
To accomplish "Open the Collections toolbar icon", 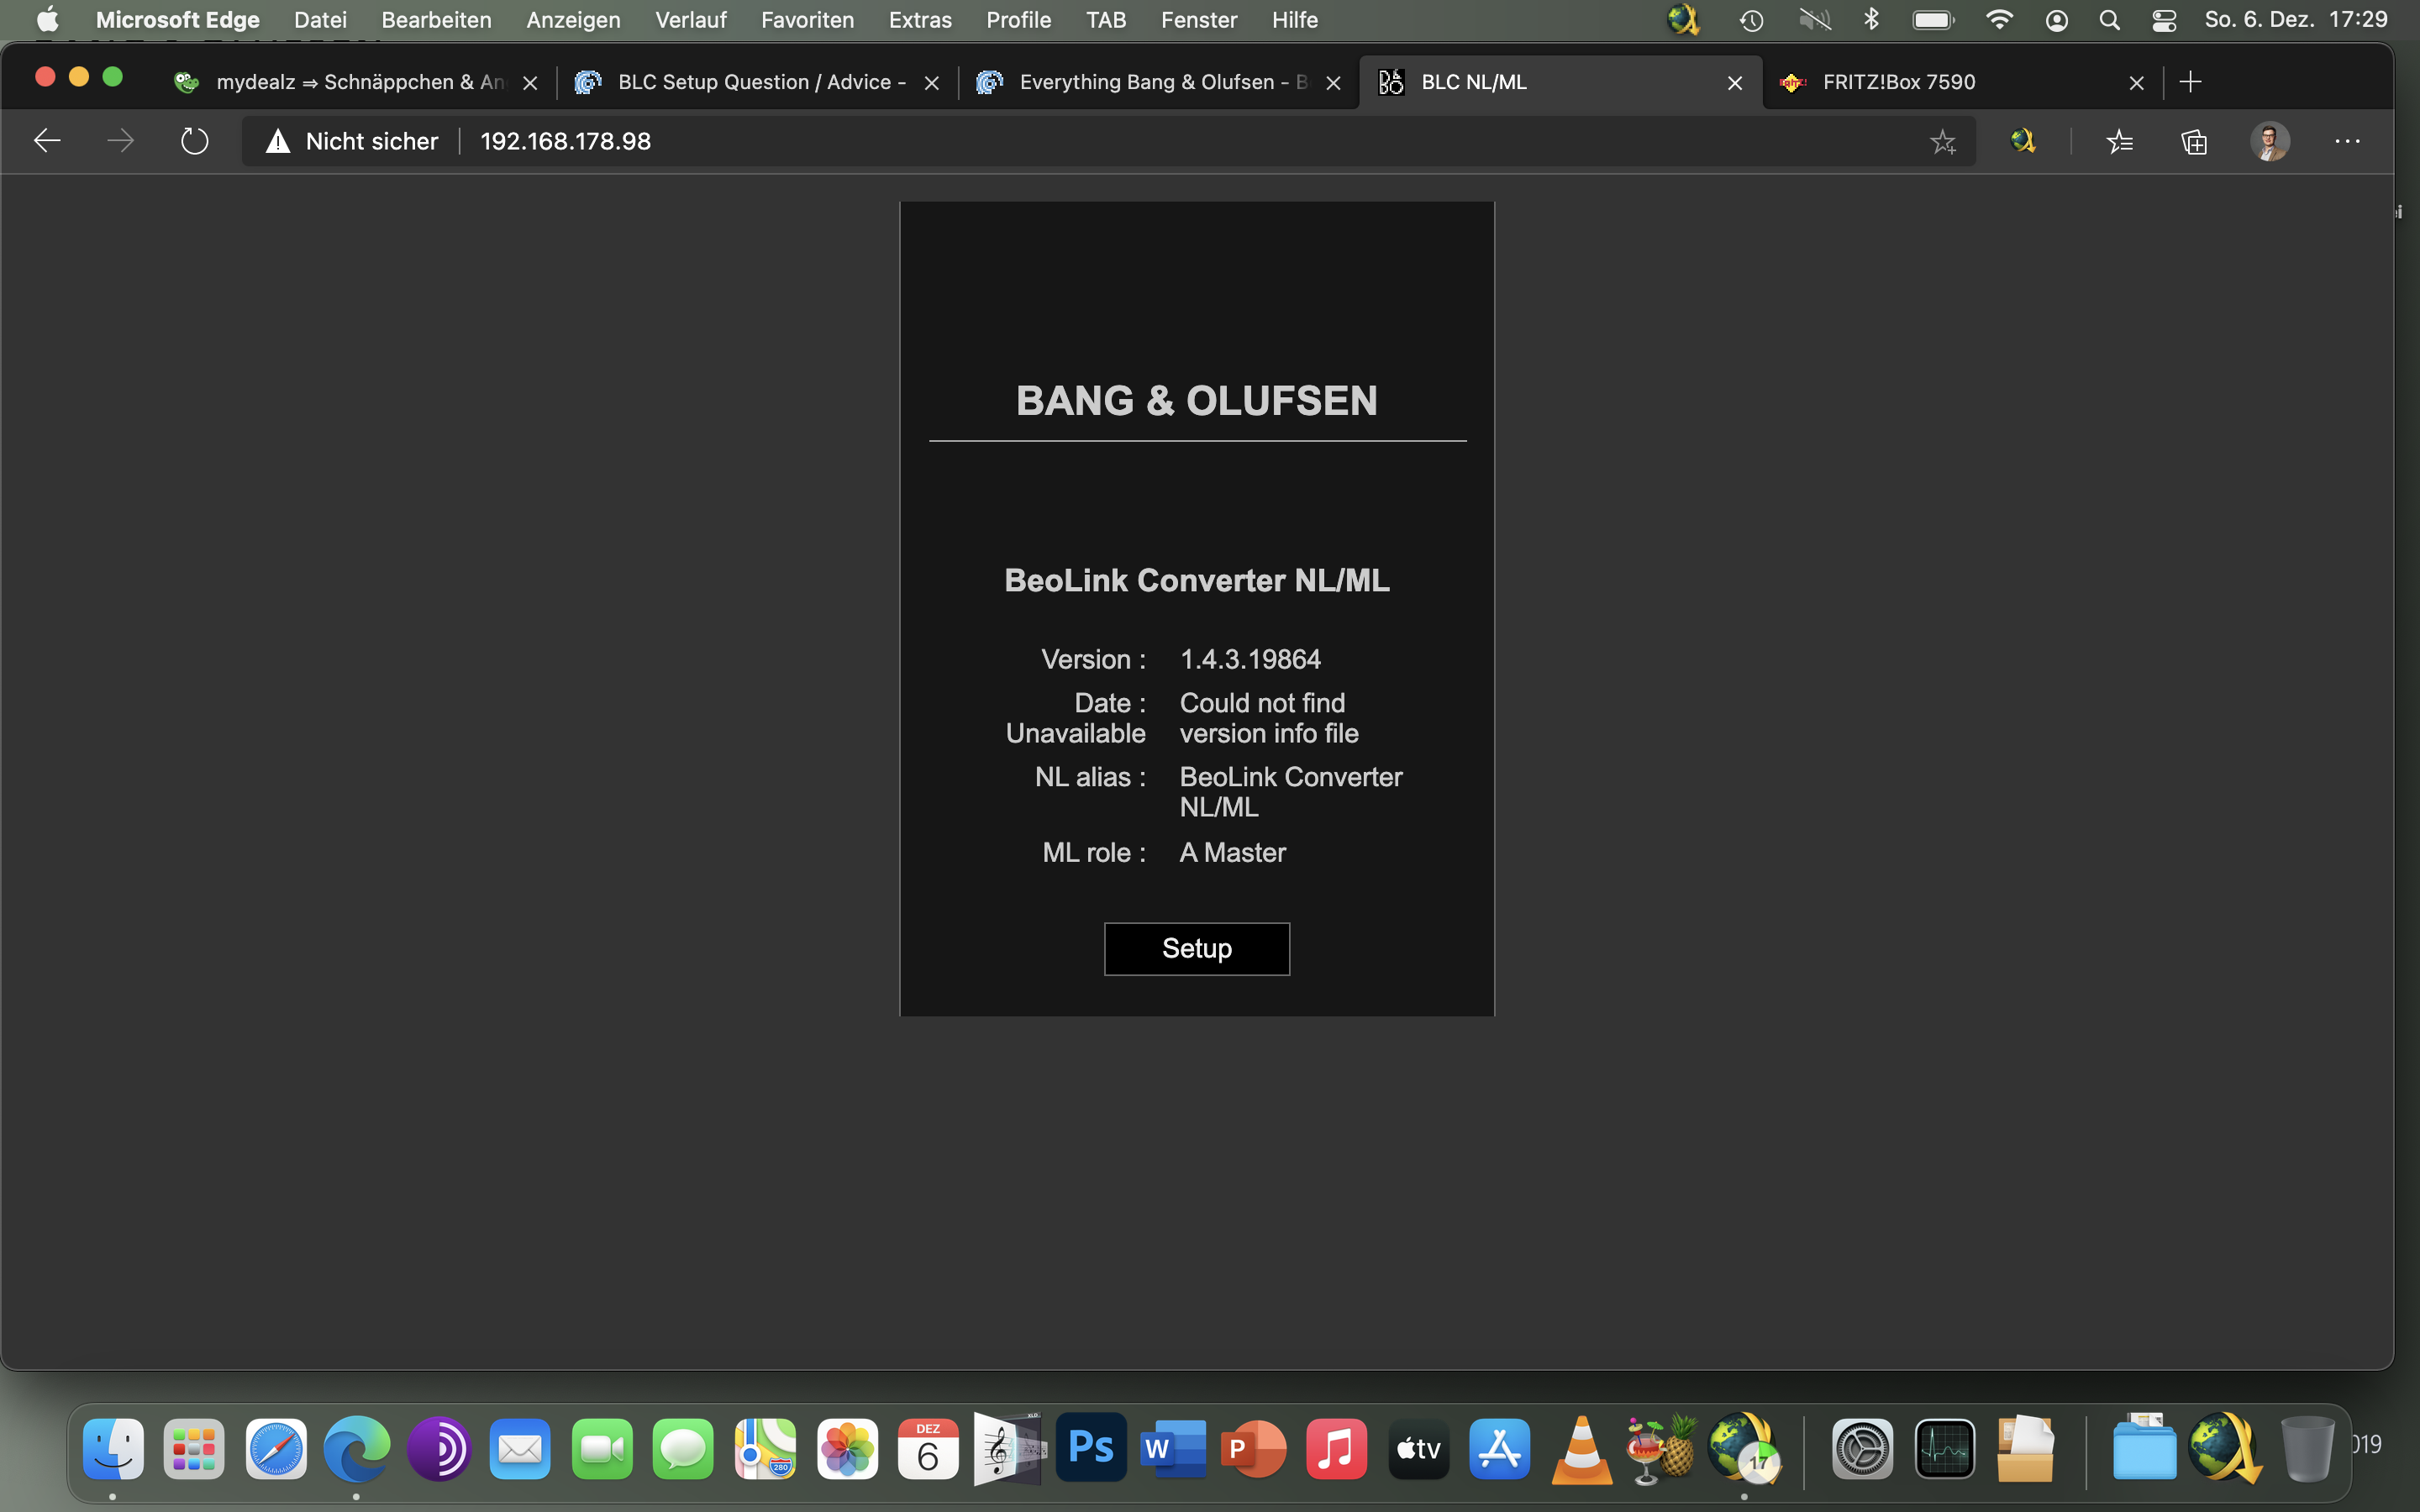I will point(2194,141).
